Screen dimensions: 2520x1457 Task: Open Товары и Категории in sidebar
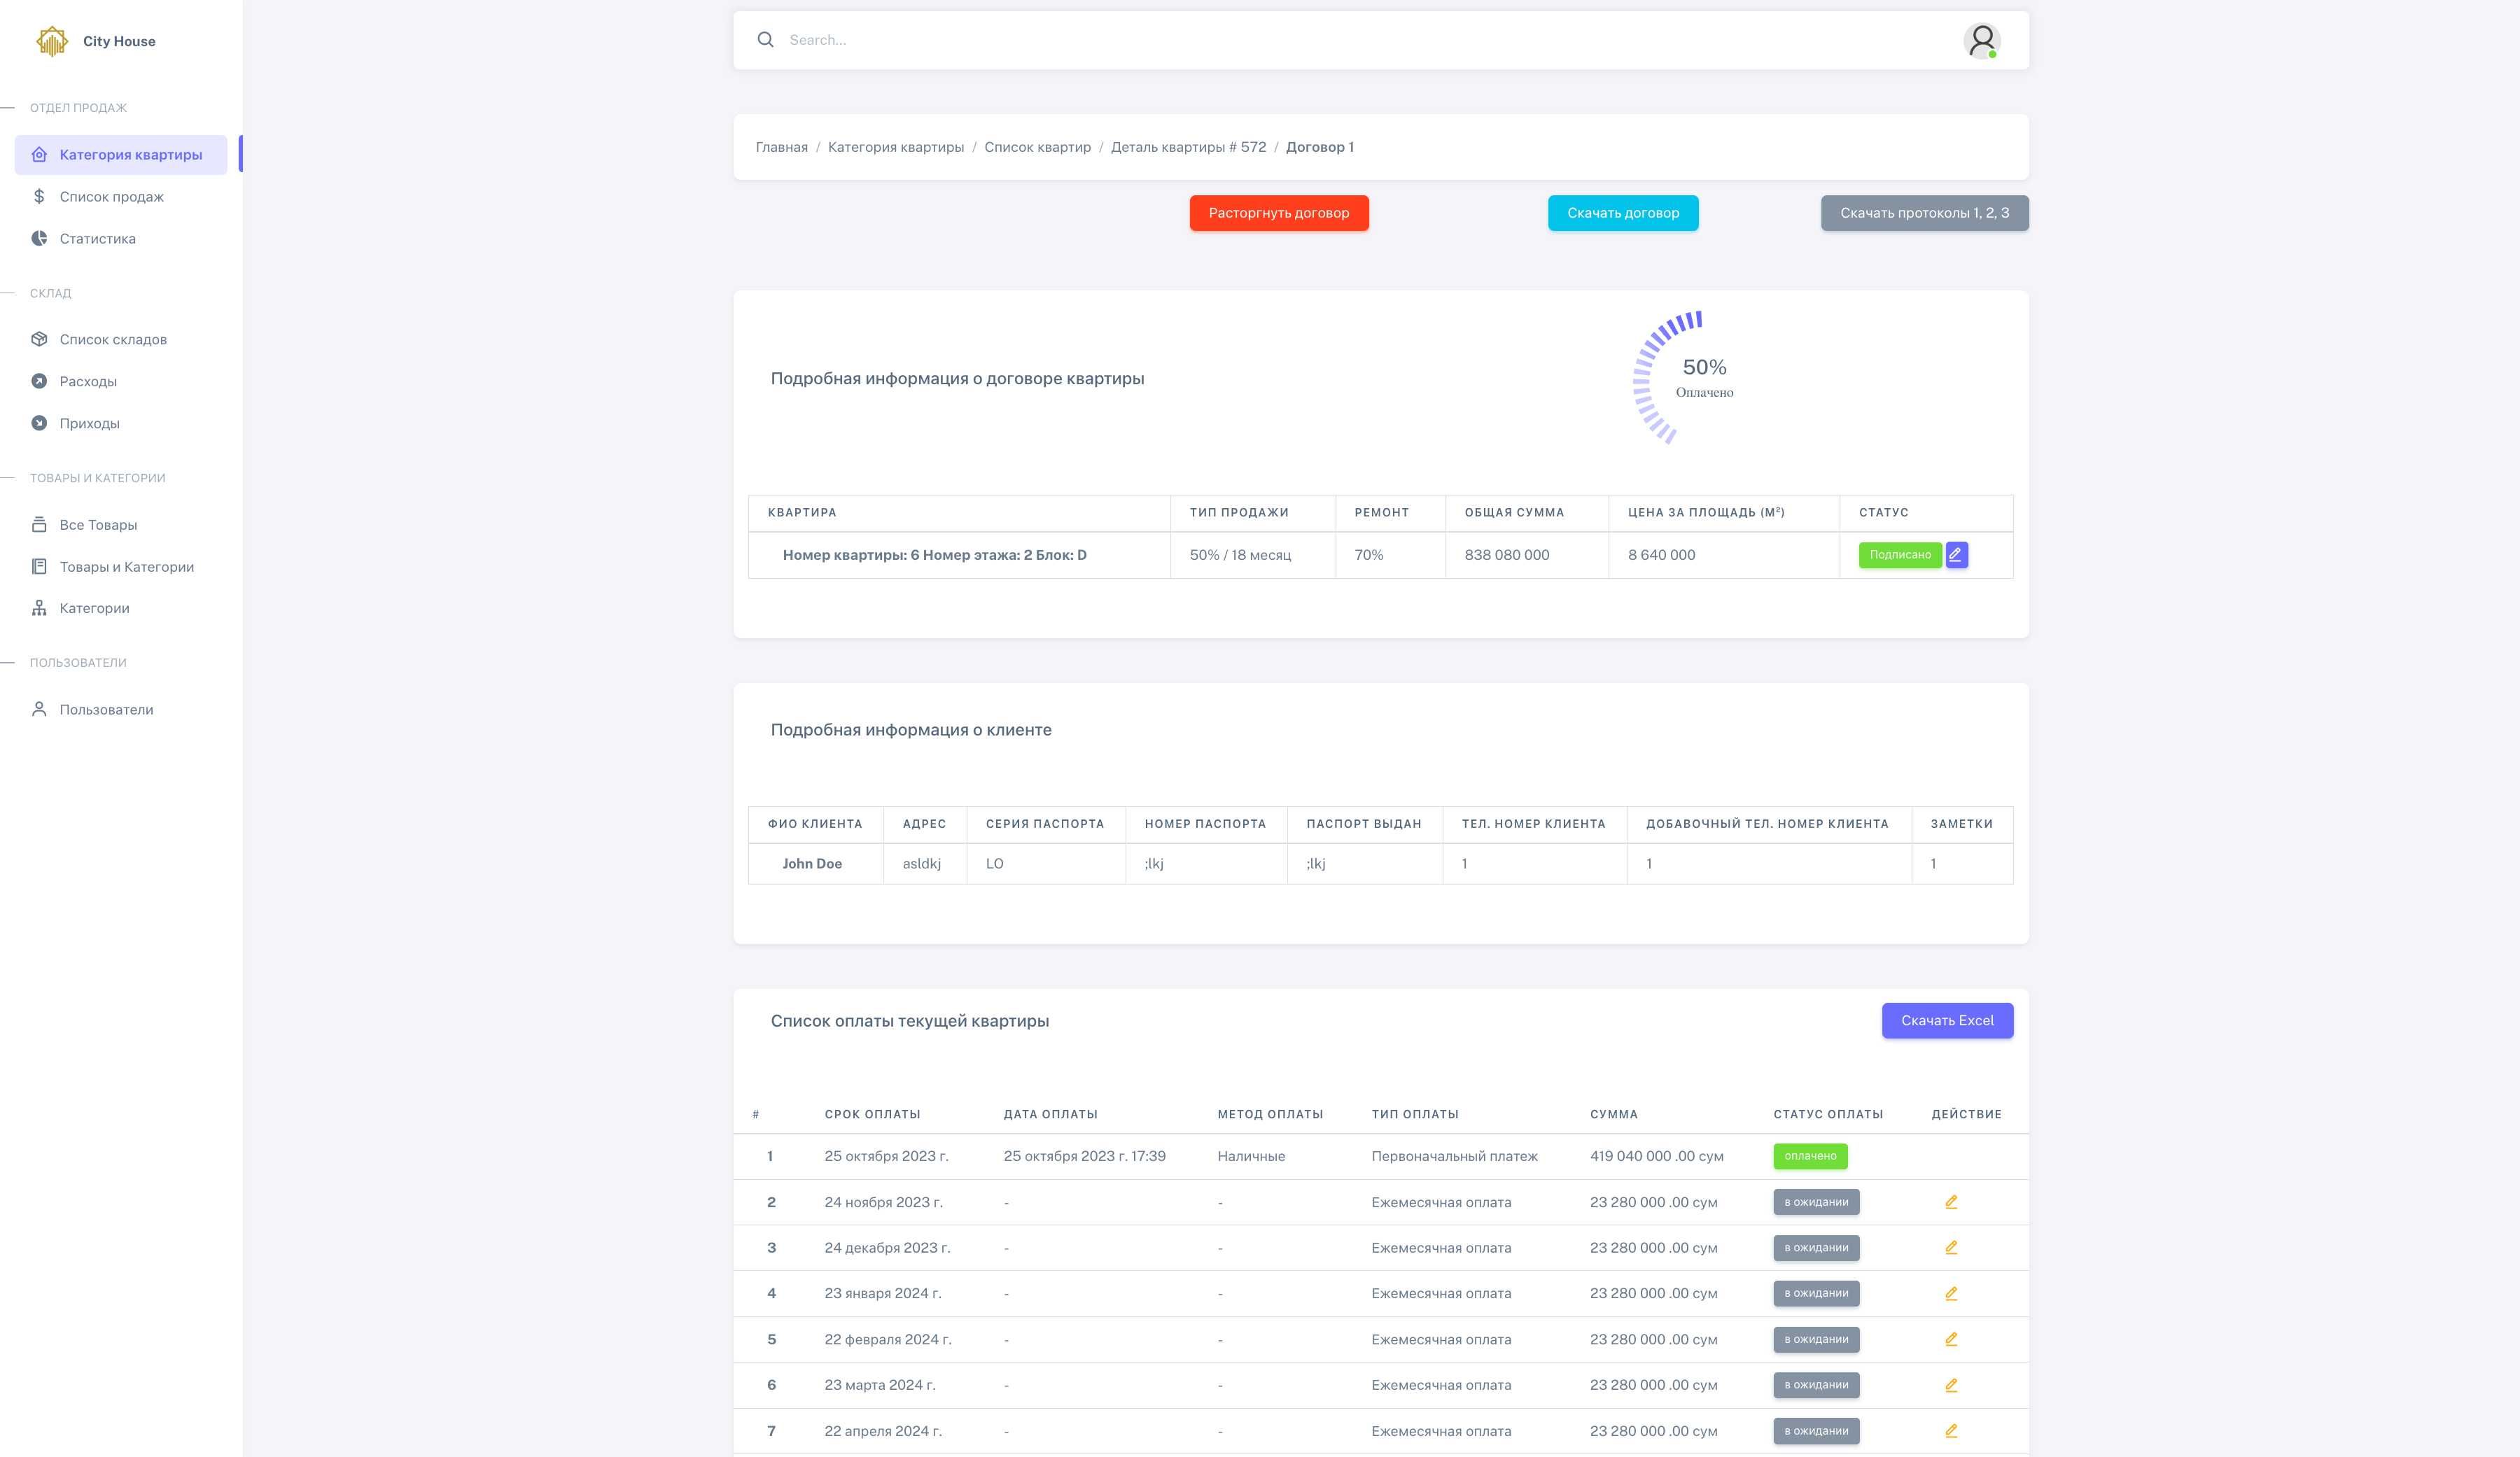(121, 566)
